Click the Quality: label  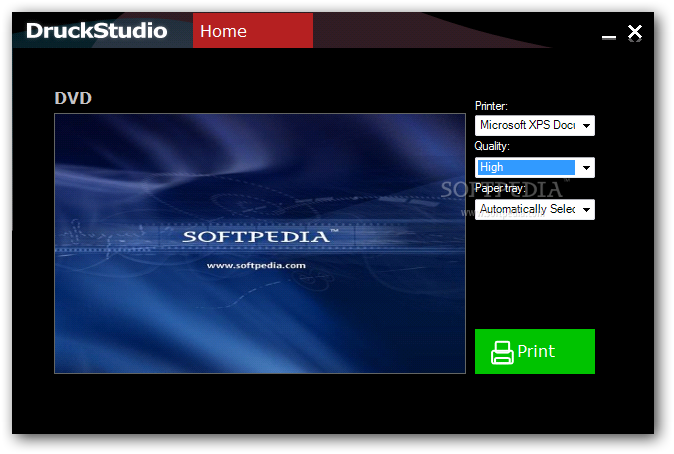[x=492, y=146]
